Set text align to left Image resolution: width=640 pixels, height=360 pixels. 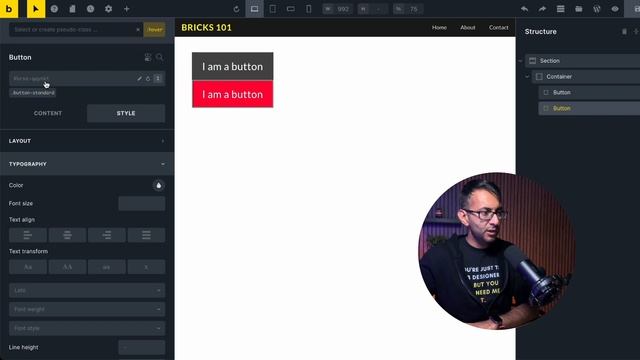[28, 235]
